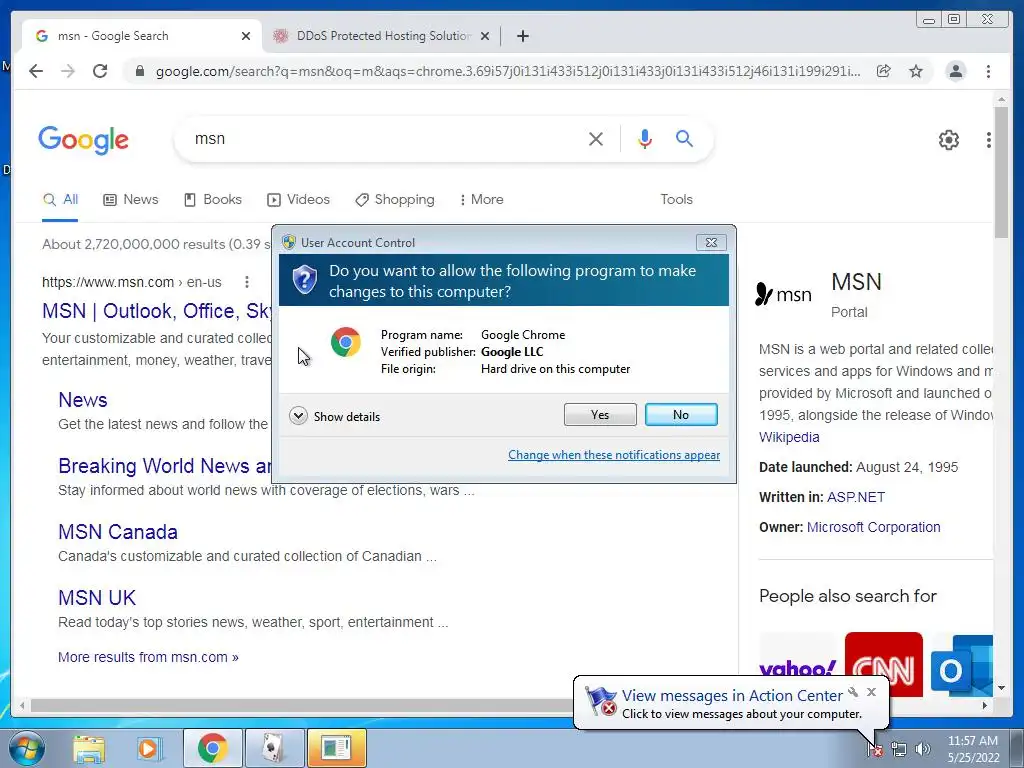Open the MSN UK sitelink
Viewport: 1024px width, 768px height.
97,598
